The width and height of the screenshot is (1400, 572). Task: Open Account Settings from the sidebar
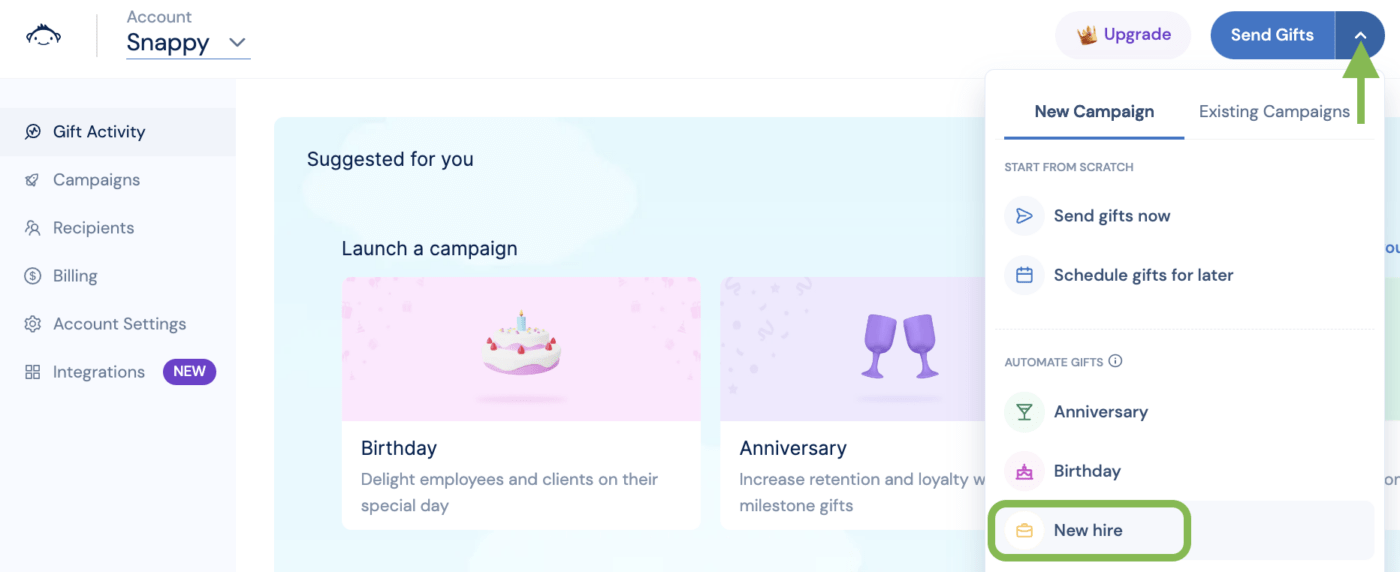pos(119,324)
